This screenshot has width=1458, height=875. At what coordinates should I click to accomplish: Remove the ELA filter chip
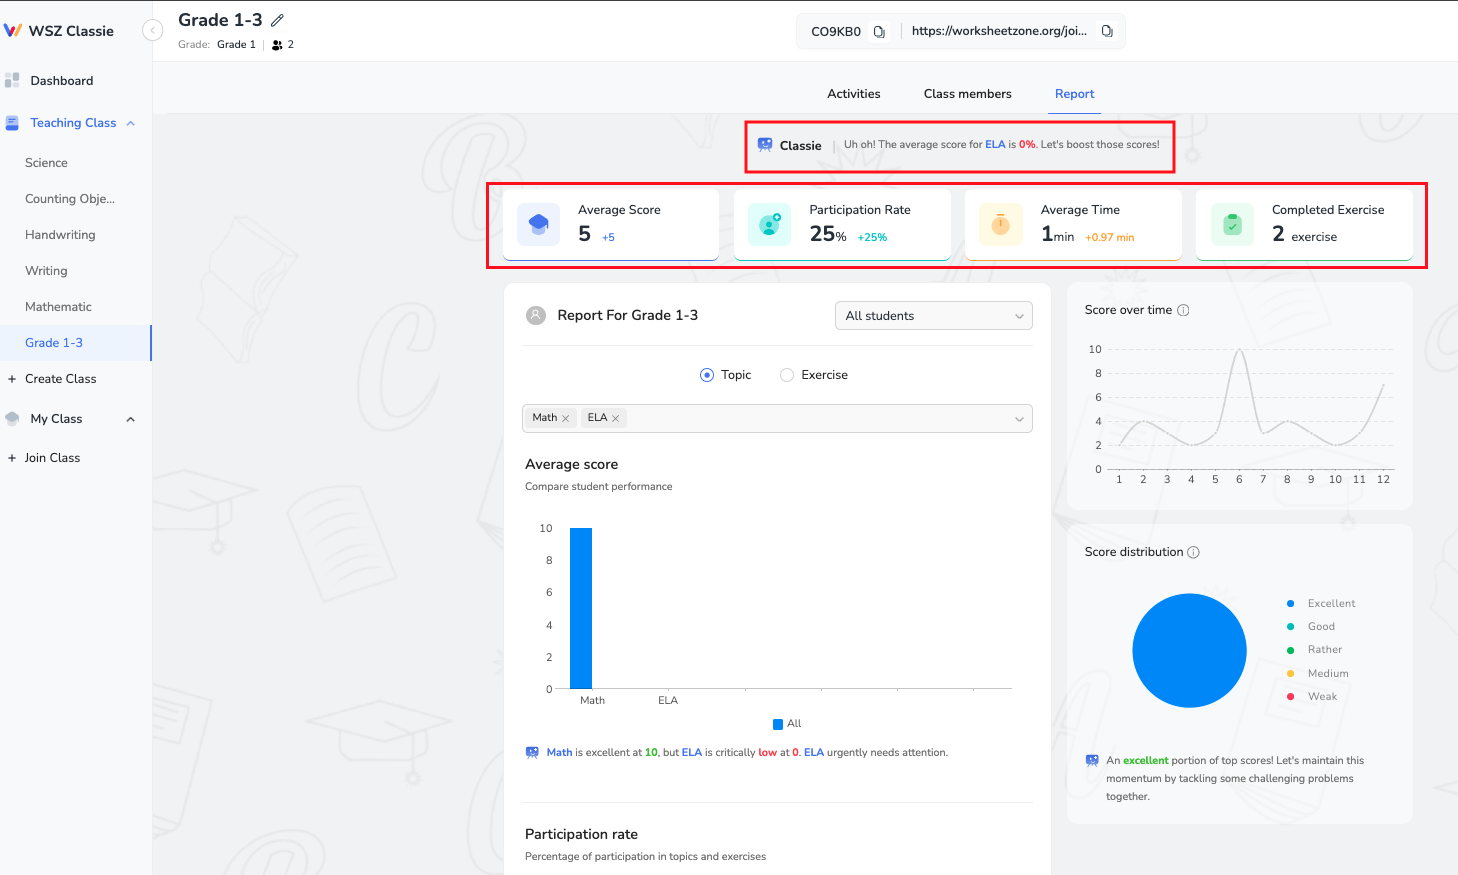(x=616, y=418)
